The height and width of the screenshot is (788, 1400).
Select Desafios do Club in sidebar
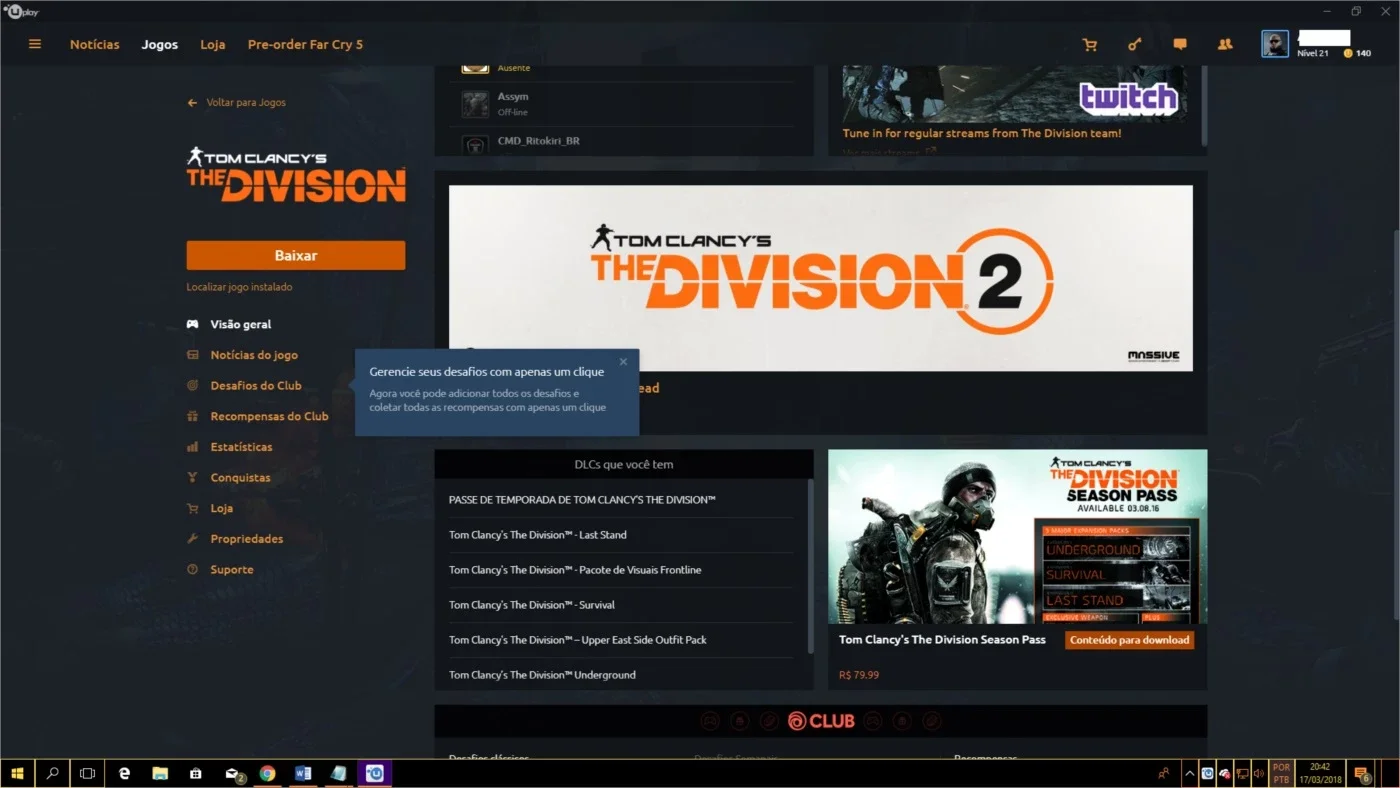[256, 386]
